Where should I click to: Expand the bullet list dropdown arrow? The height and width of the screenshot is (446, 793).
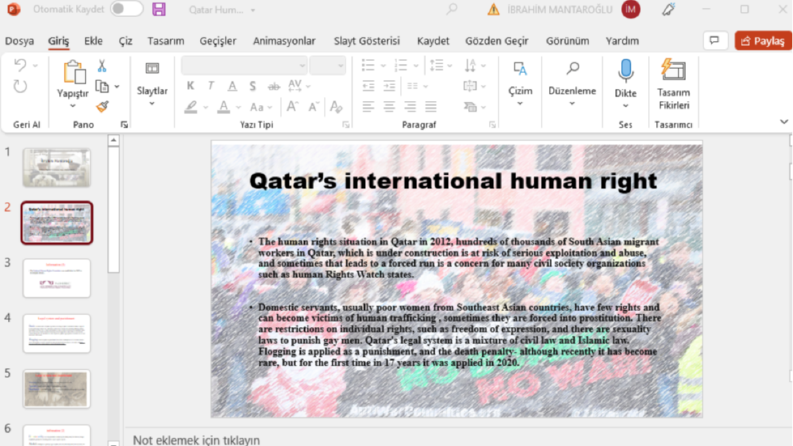point(383,66)
